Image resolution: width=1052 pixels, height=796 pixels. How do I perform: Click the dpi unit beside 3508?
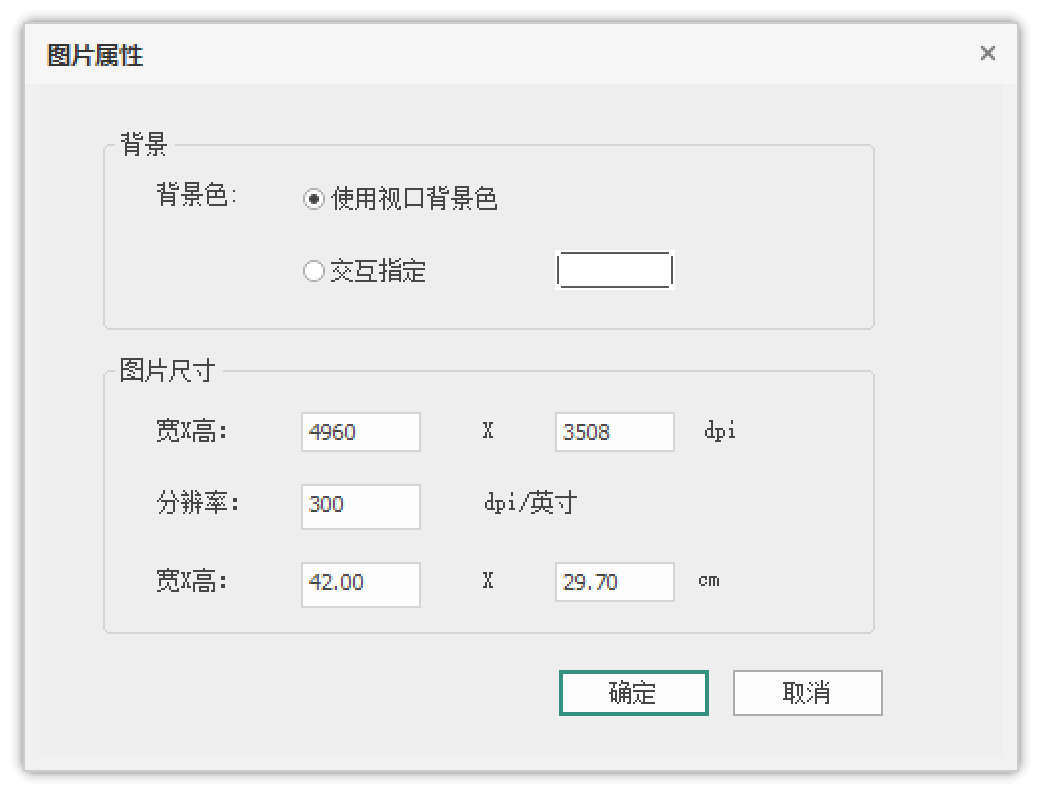point(720,432)
